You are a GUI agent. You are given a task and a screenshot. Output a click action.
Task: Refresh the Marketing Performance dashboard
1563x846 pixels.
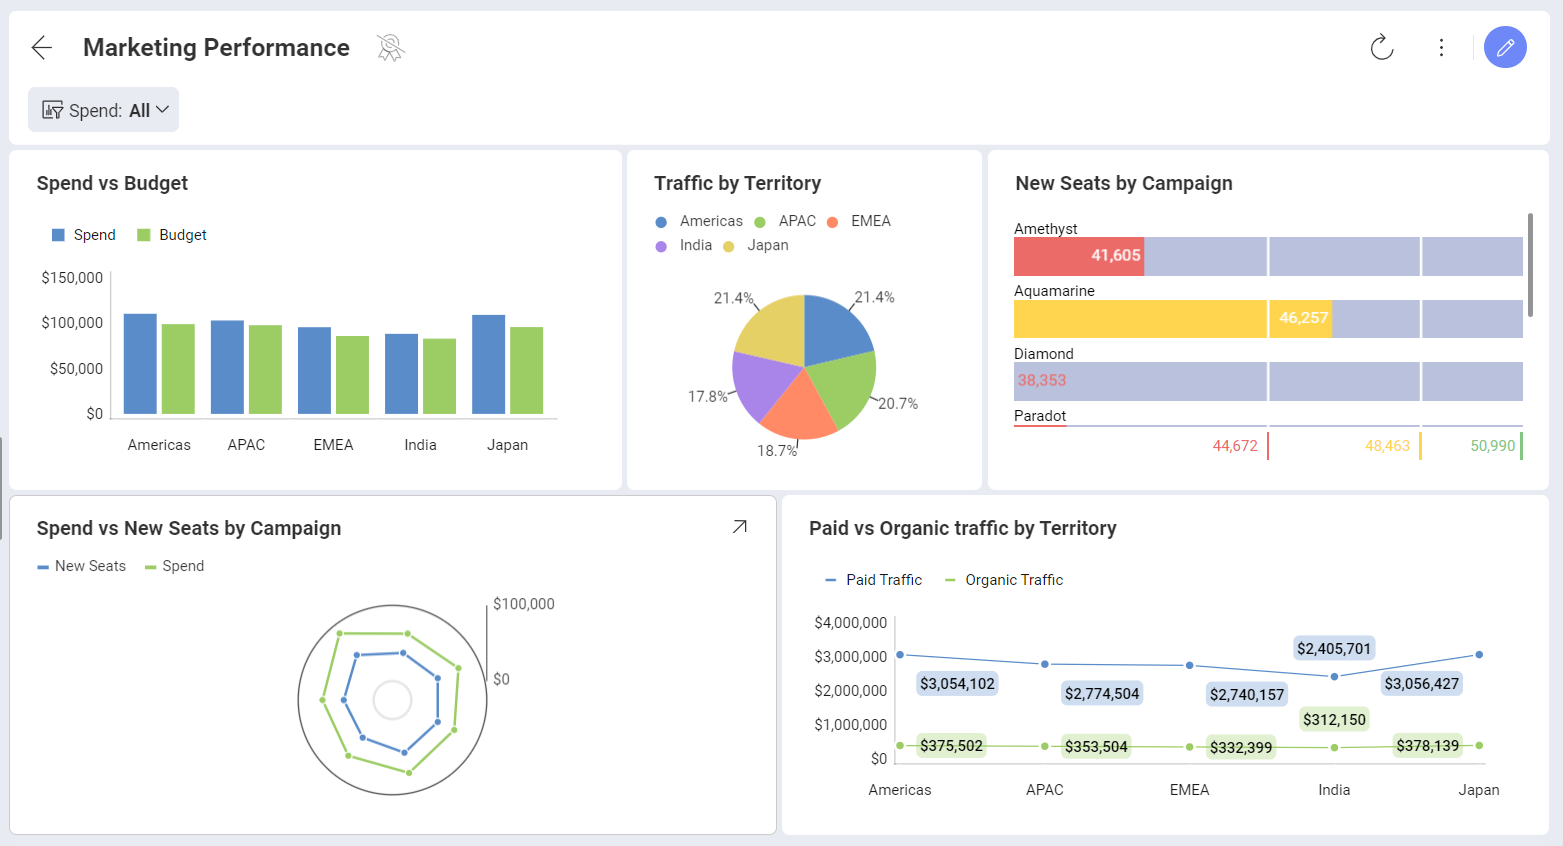pos(1381,47)
